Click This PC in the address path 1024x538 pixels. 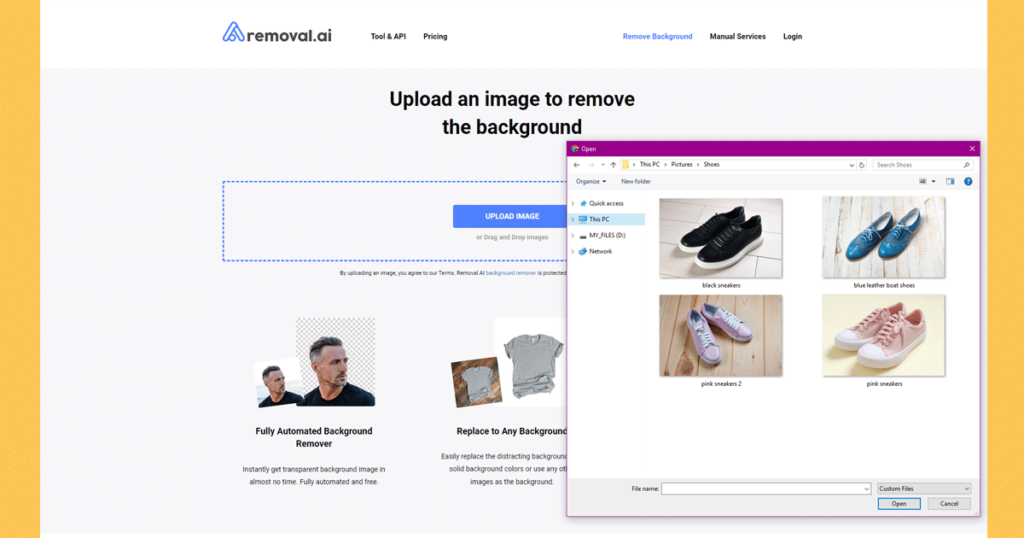click(x=650, y=165)
